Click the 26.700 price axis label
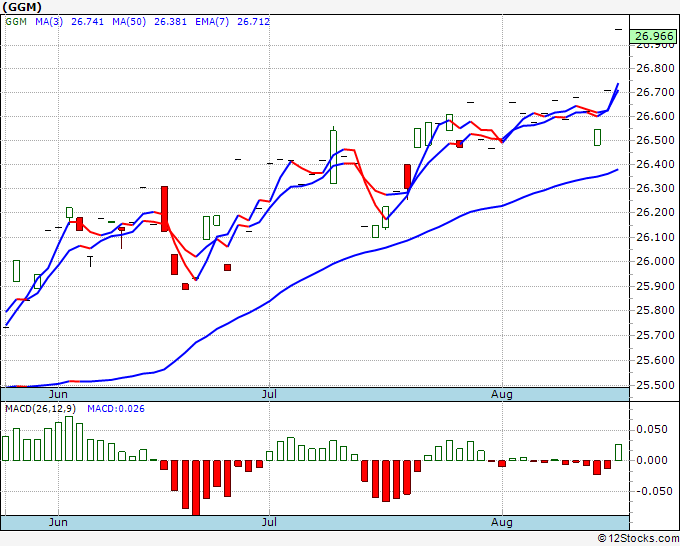This screenshot has height=546, width=680. coord(655,92)
